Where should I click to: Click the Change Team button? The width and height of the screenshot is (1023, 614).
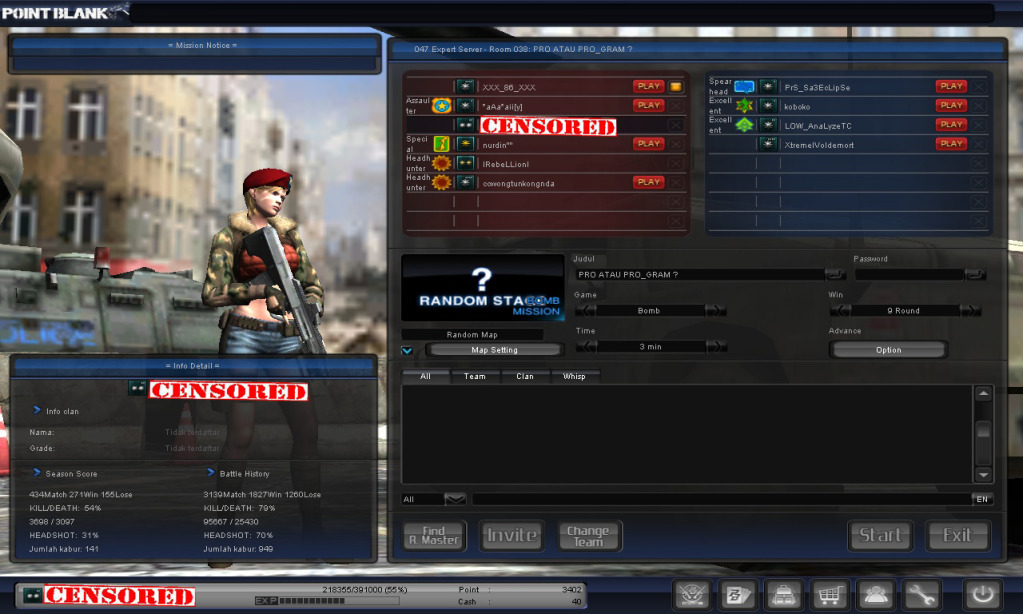point(588,536)
